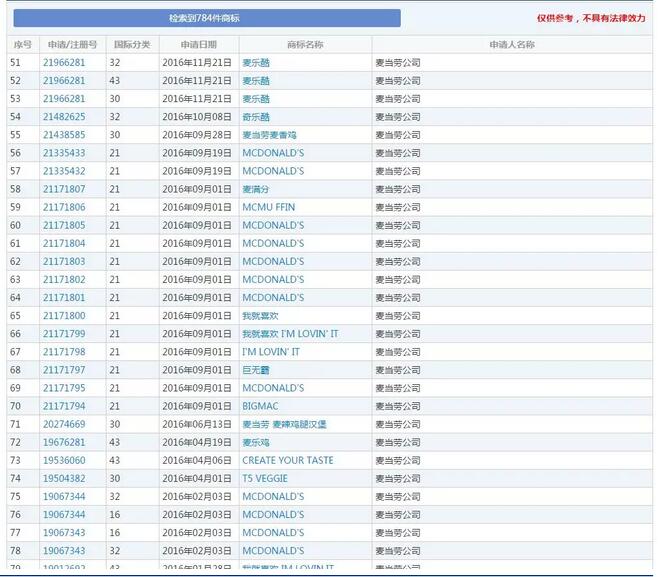Open 我就喜欢 I'M LOVIN' IT in row 66

click(x=290, y=334)
